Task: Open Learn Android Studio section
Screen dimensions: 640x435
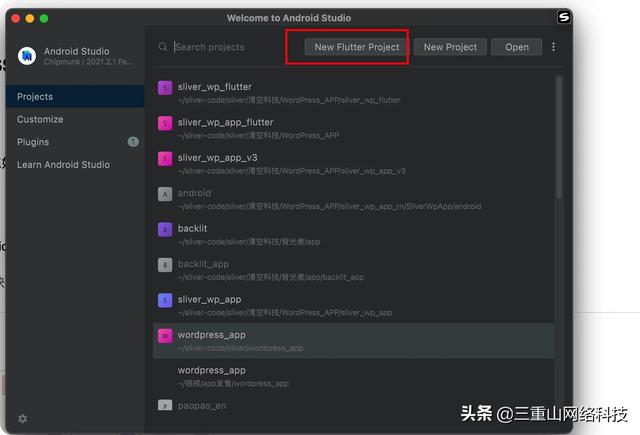Action: click(x=75, y=164)
